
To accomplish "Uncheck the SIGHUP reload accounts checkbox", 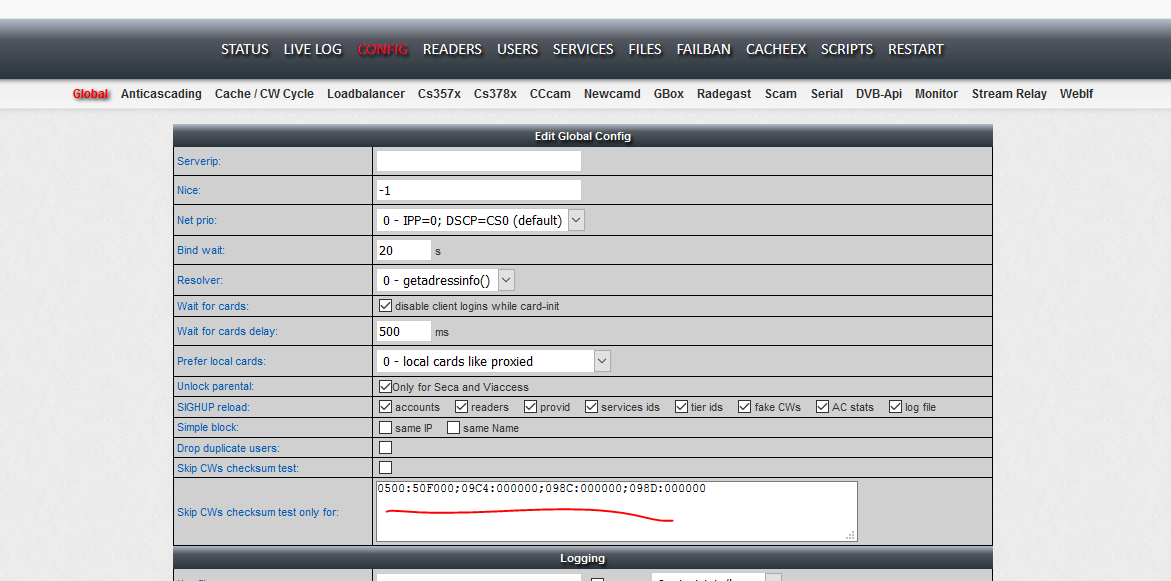I will tap(385, 407).
